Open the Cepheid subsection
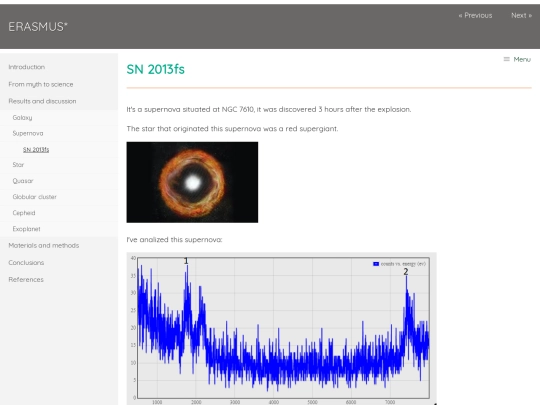Viewport: 540px width, 405px height. pos(24,213)
